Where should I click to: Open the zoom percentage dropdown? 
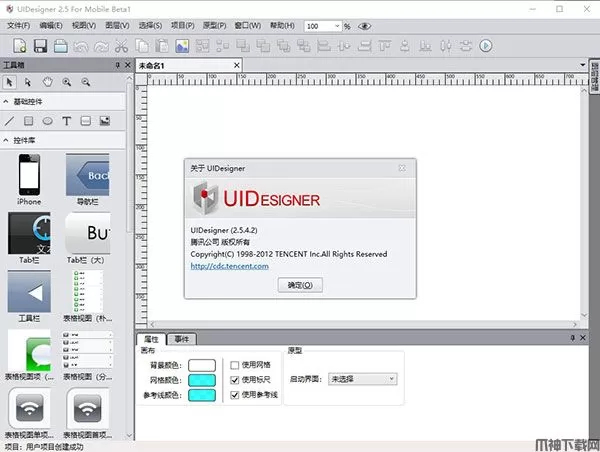pyautogui.click(x=336, y=26)
